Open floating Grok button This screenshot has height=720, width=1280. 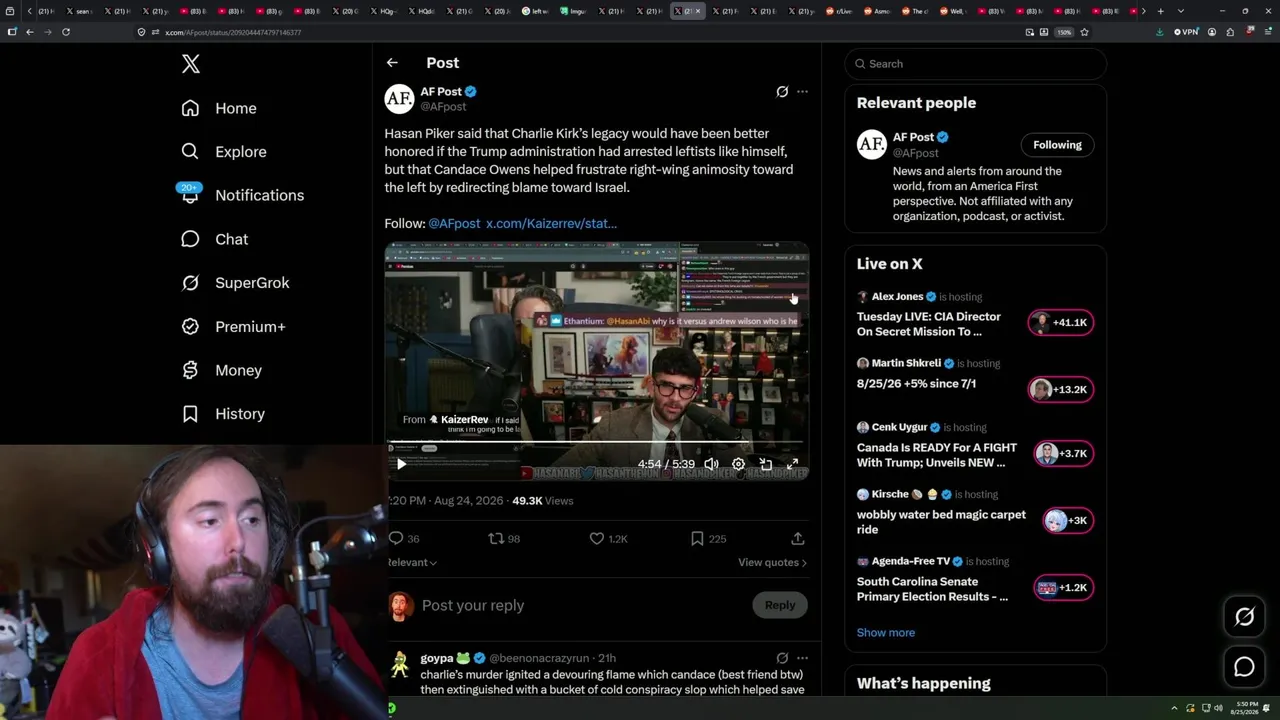[x=1244, y=617]
